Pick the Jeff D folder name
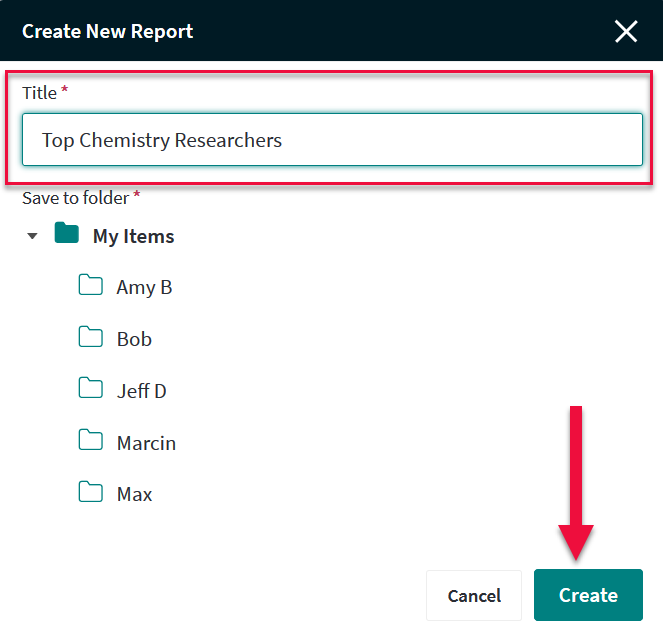This screenshot has height=635, width=663. [x=141, y=391]
